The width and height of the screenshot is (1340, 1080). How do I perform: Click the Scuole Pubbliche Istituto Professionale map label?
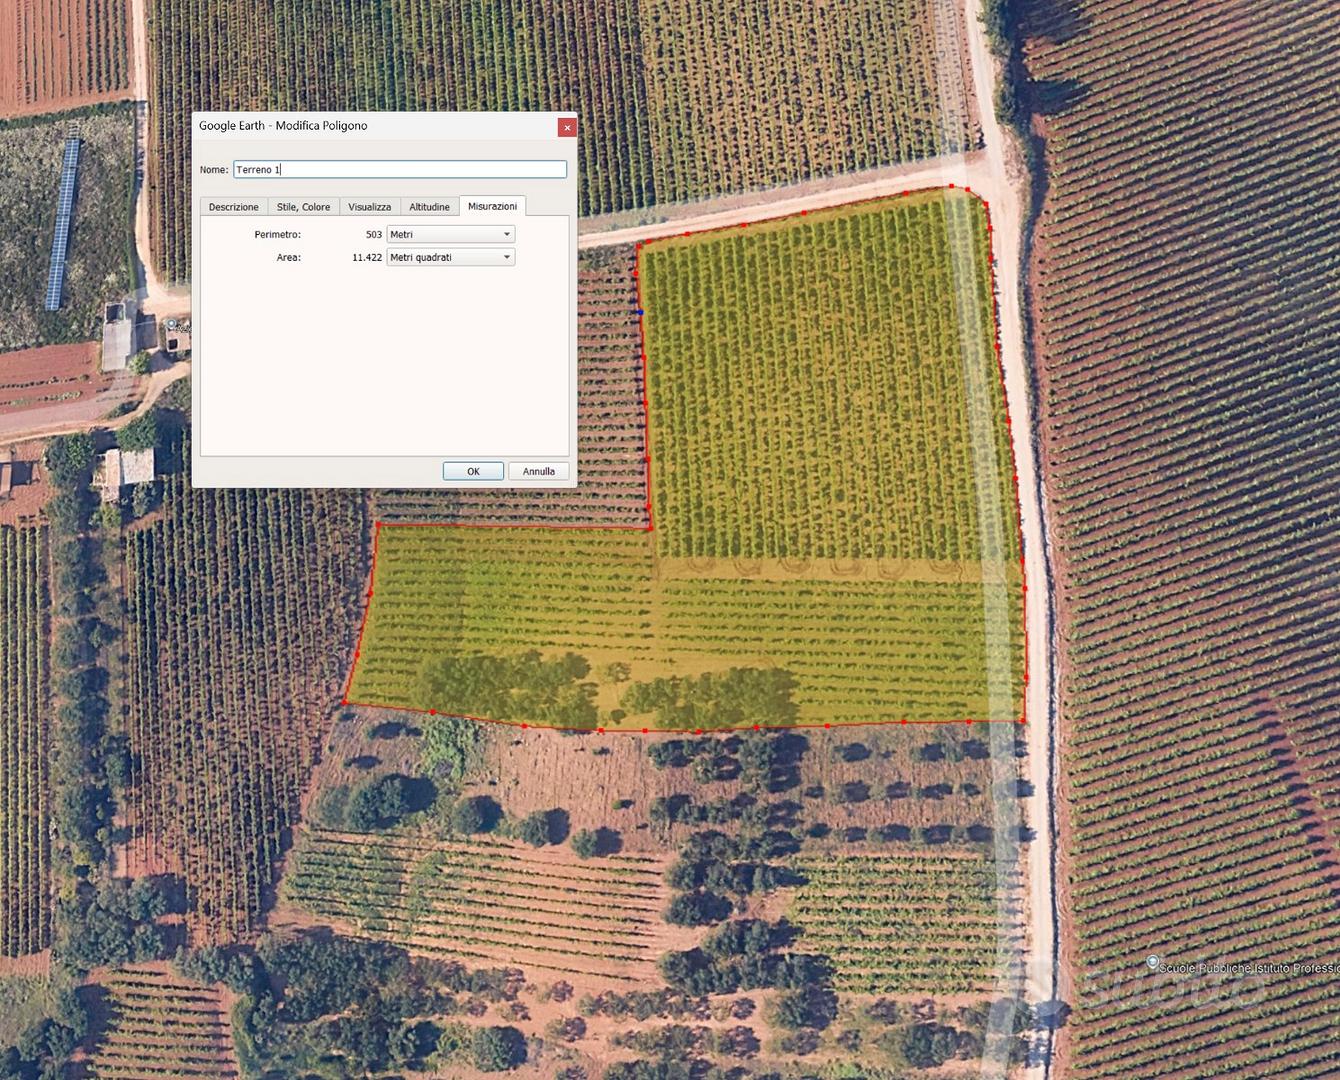click(1249, 968)
